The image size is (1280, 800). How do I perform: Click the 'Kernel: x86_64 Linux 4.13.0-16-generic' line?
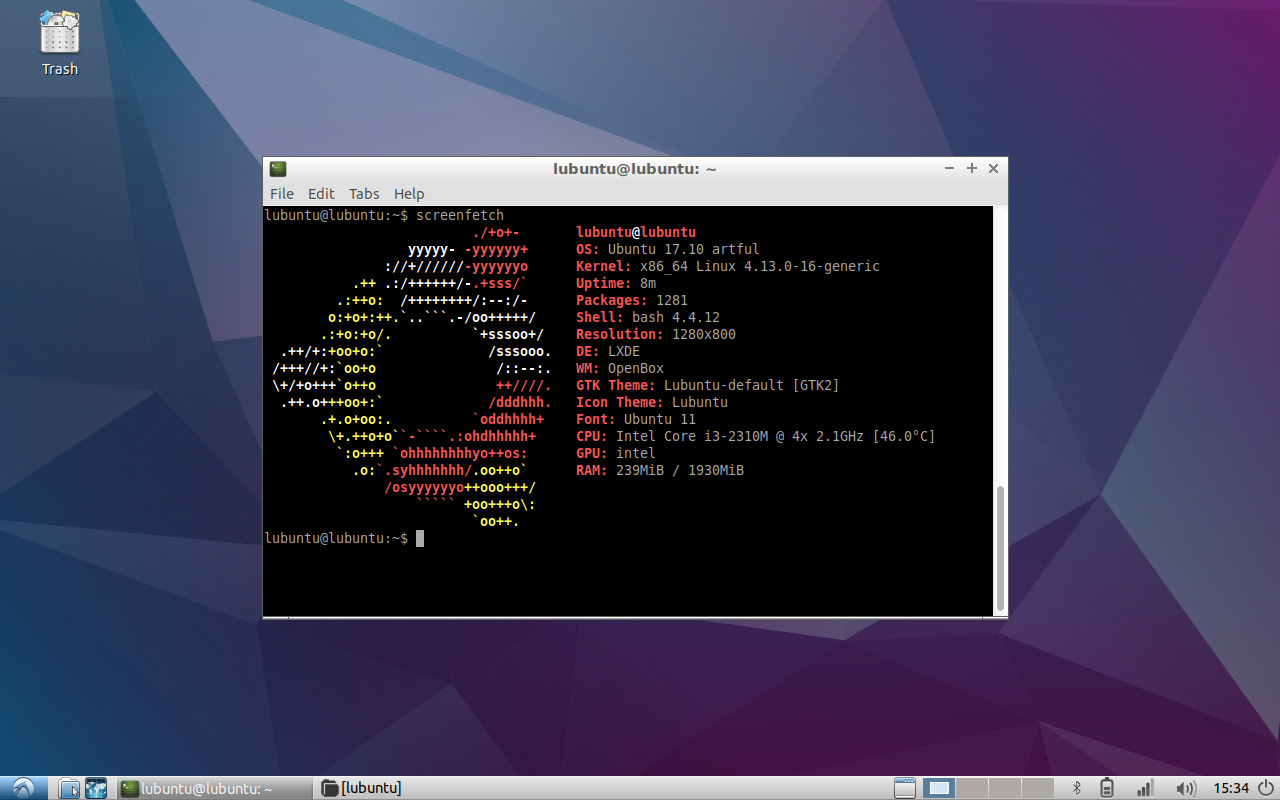pyautogui.click(x=728, y=267)
